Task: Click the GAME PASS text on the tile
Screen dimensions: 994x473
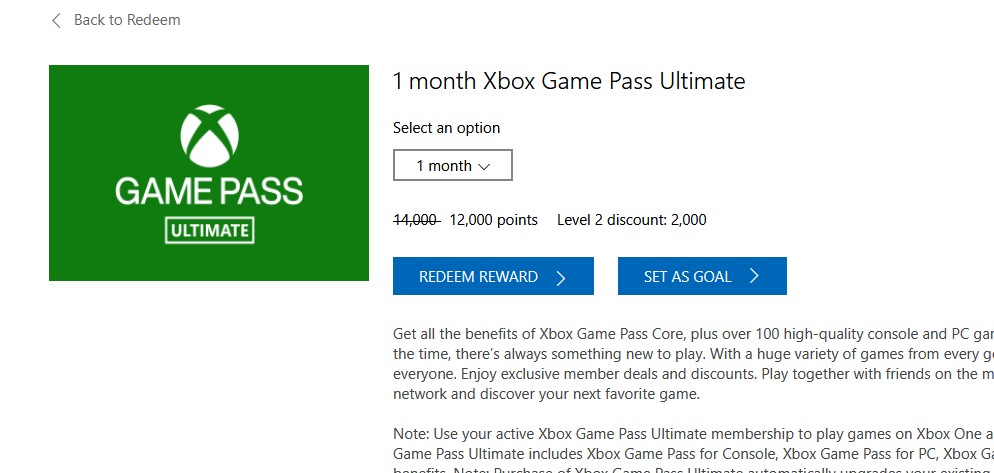Action: coord(209,189)
